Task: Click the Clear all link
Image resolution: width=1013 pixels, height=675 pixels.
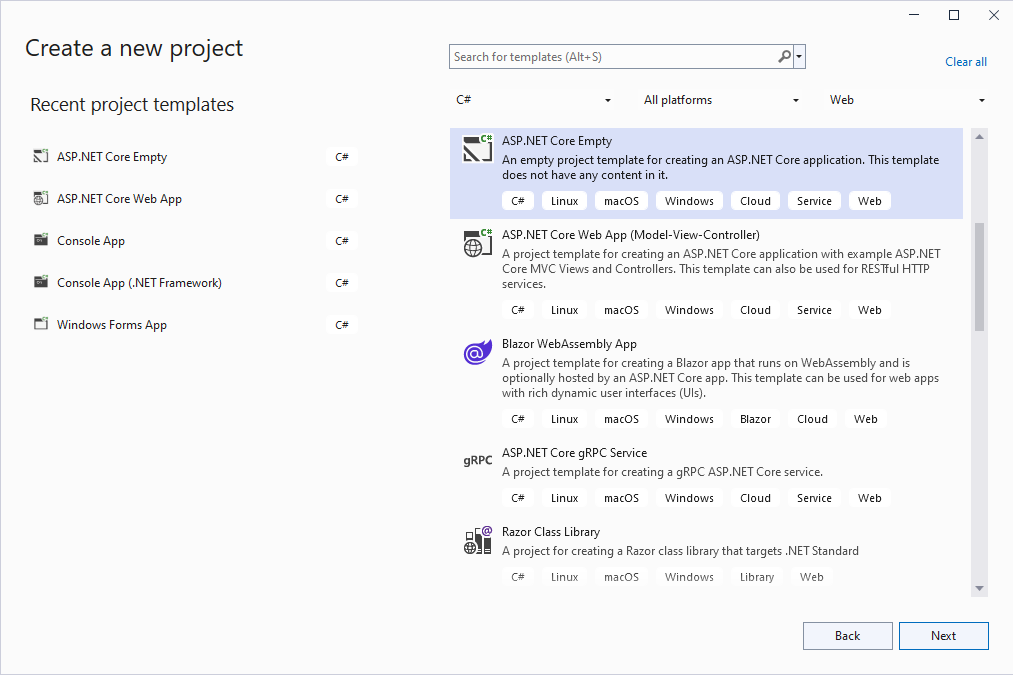Action: tap(966, 62)
